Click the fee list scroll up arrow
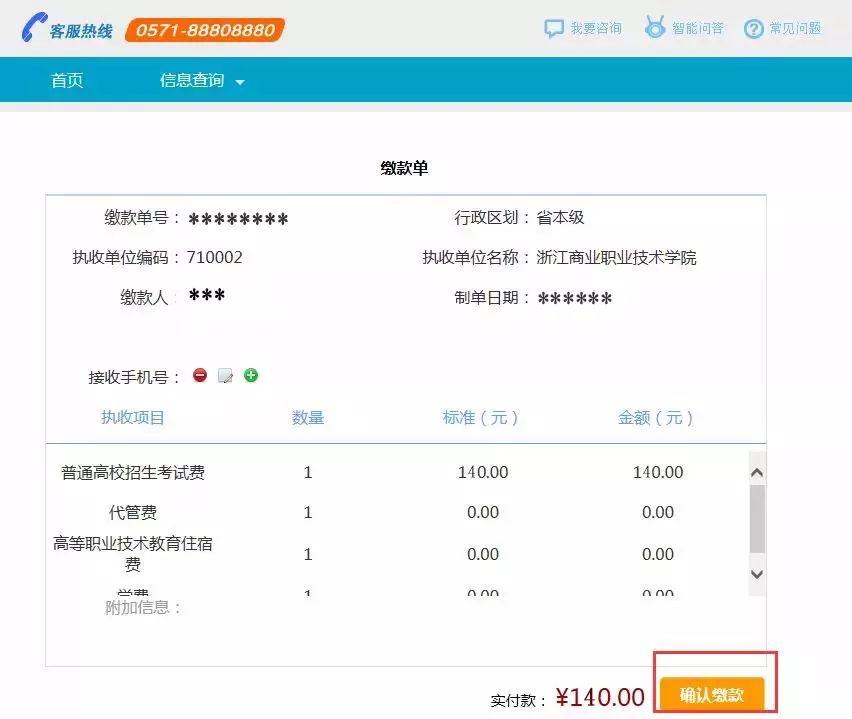The height and width of the screenshot is (719, 852). point(757,472)
